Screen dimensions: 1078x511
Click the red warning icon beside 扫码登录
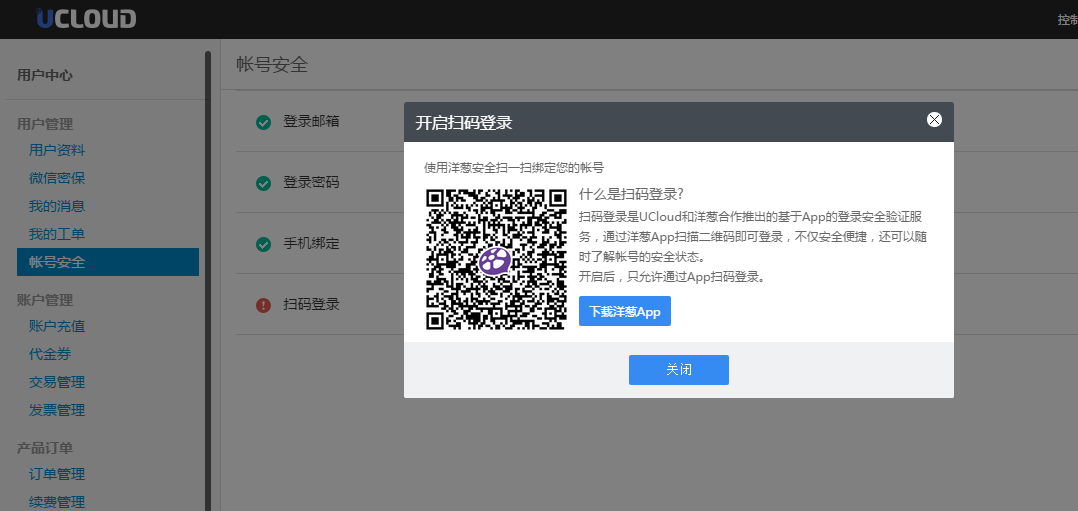click(263, 305)
